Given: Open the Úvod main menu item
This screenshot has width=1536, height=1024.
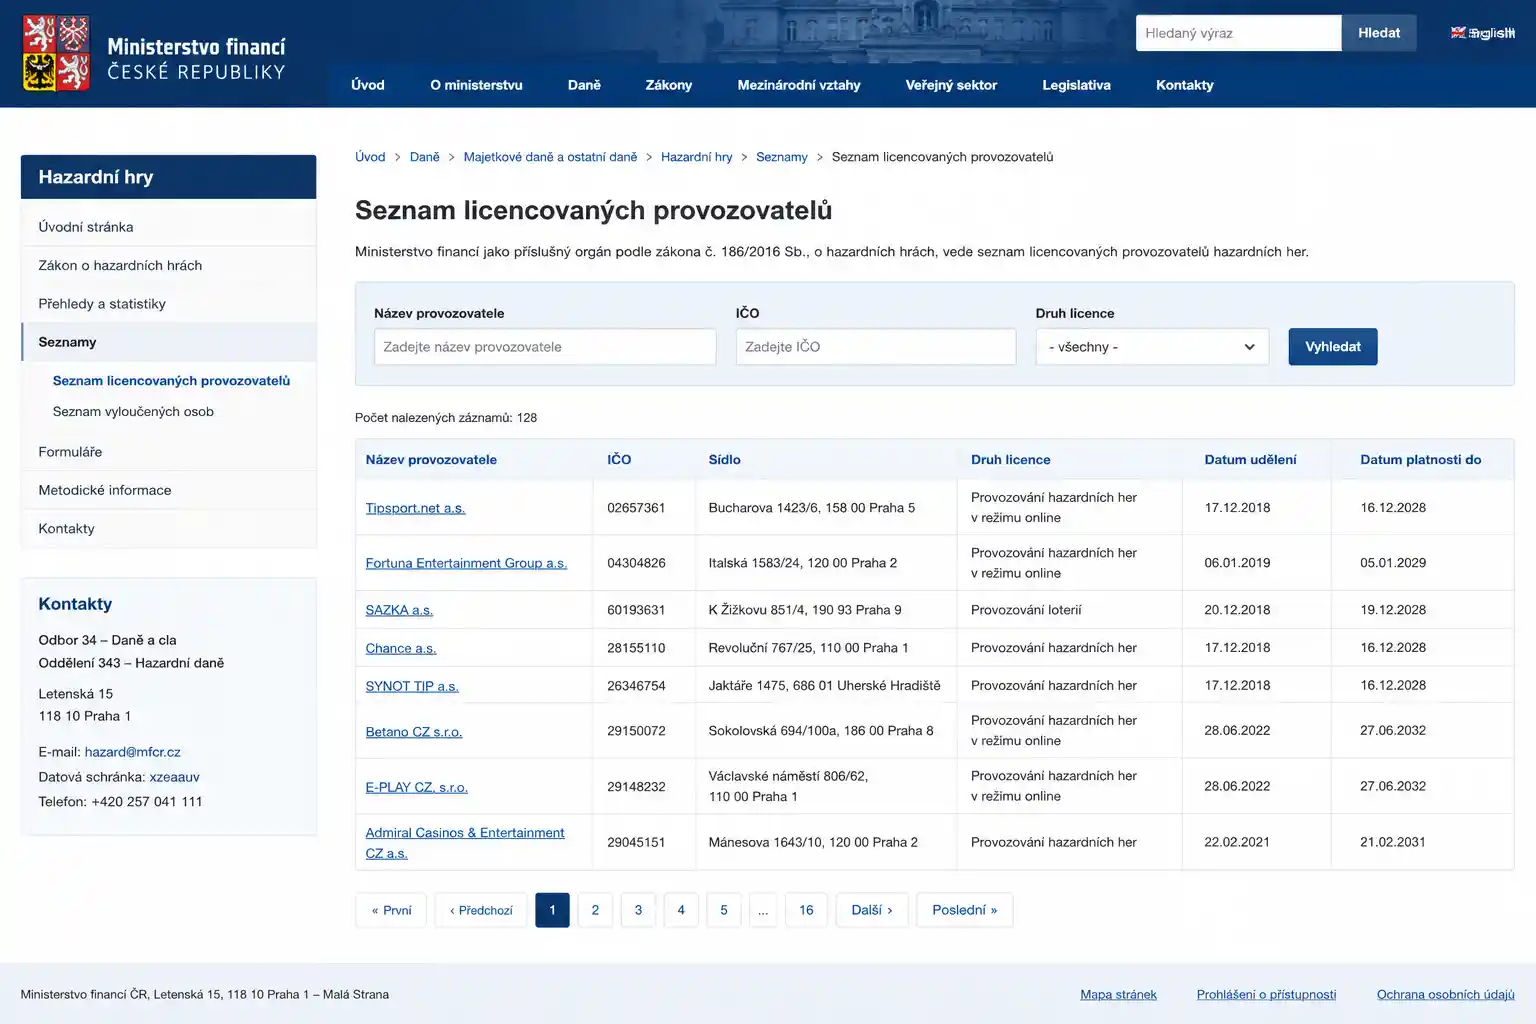Looking at the screenshot, I should click(x=368, y=85).
